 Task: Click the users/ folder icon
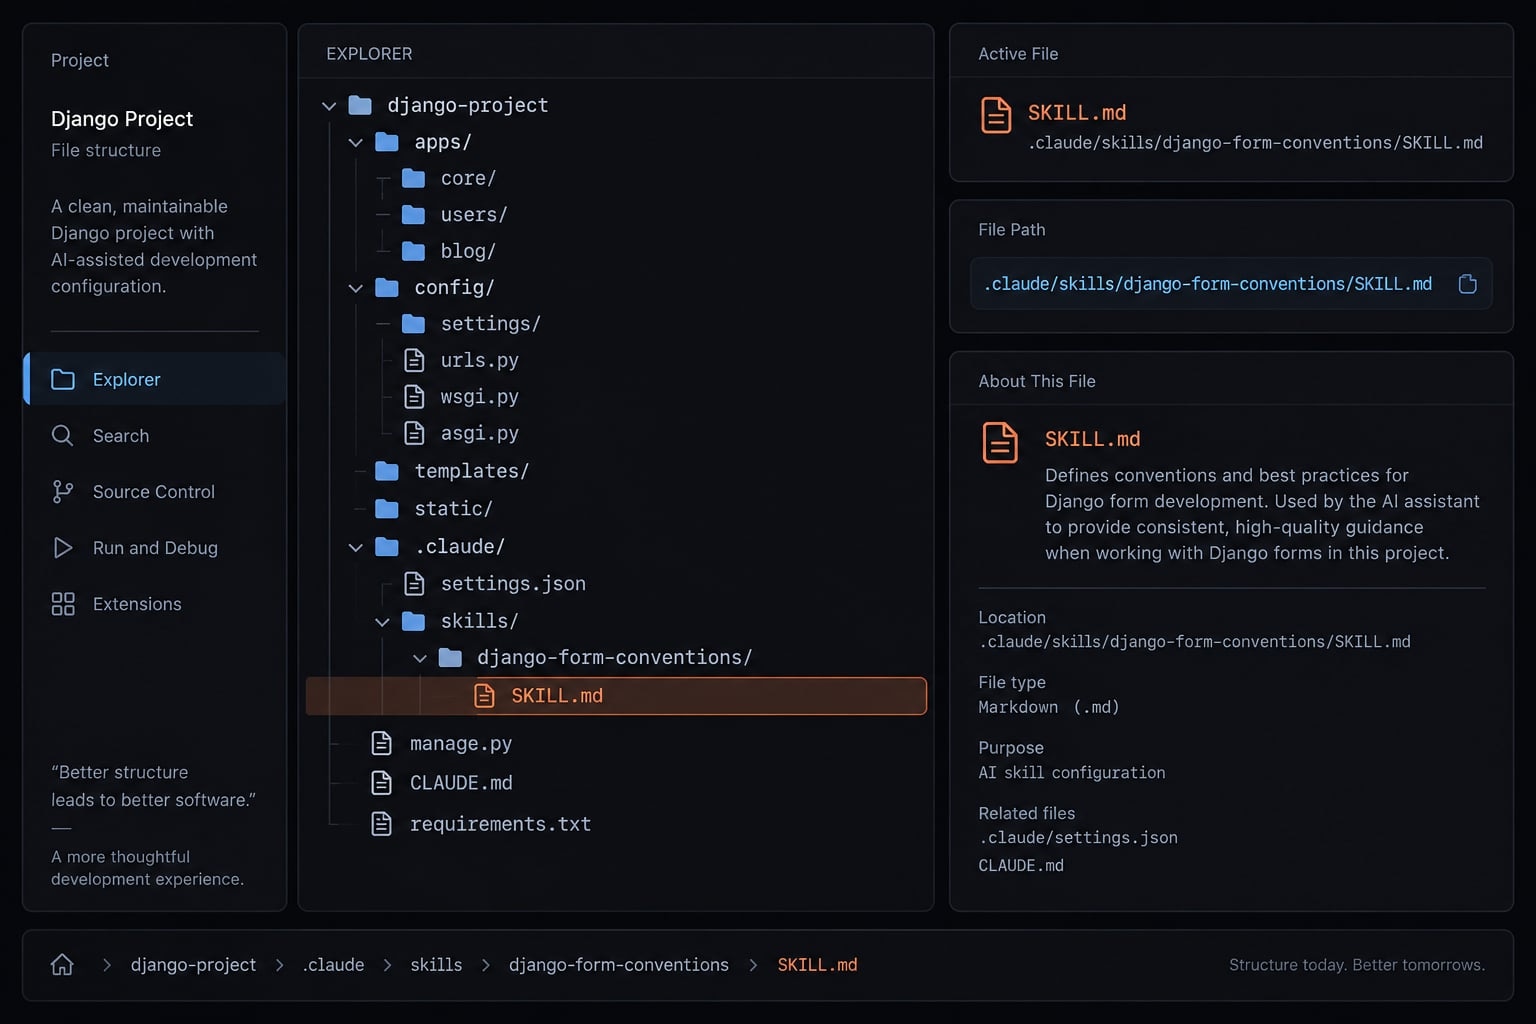(x=413, y=214)
